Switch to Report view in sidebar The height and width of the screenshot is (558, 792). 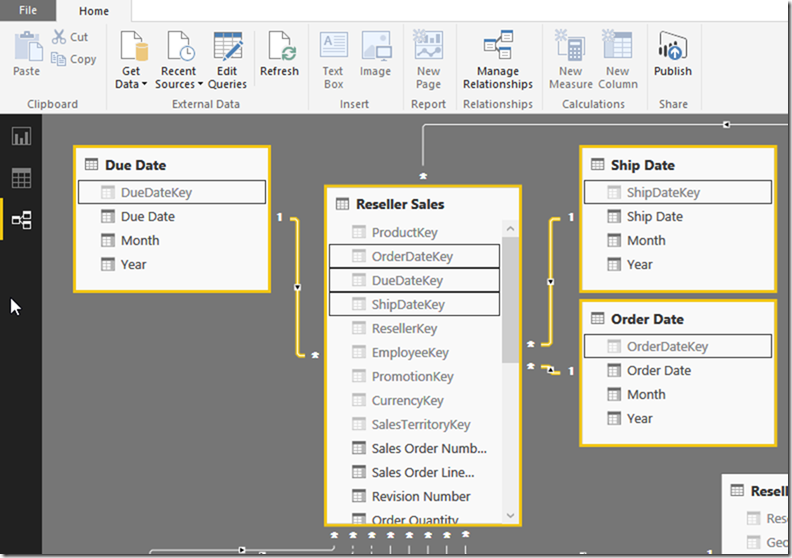[21, 136]
